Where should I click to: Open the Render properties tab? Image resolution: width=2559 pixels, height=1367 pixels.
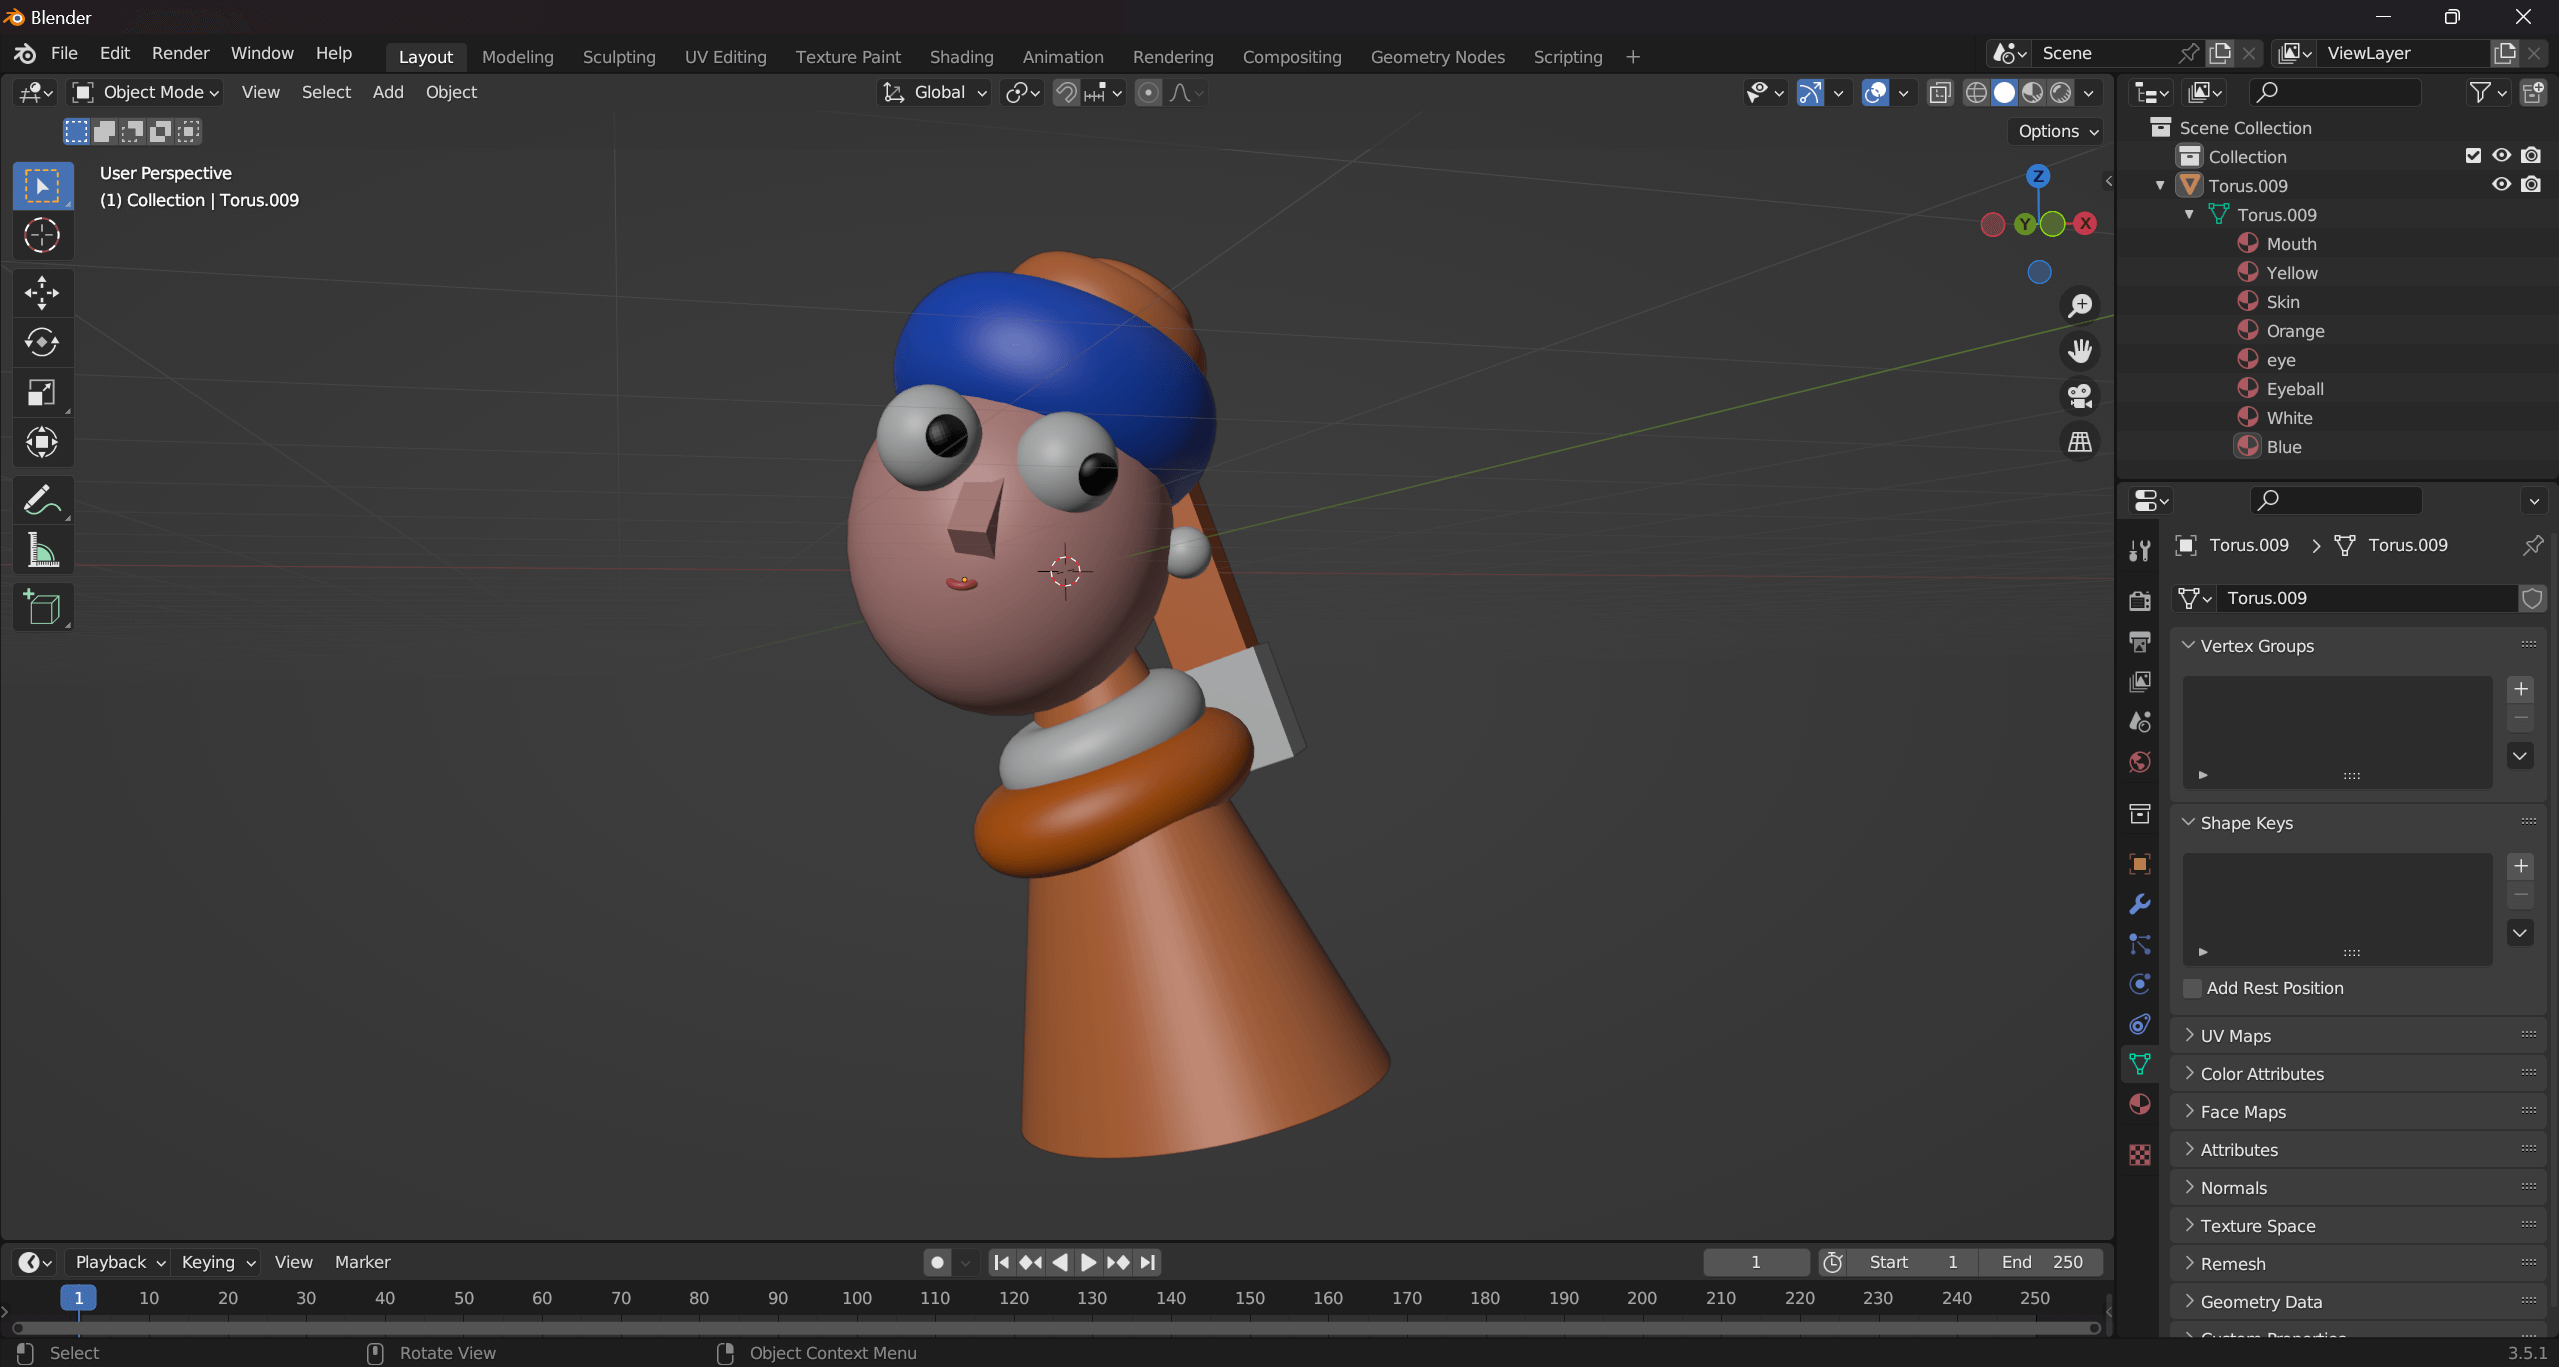2140,601
